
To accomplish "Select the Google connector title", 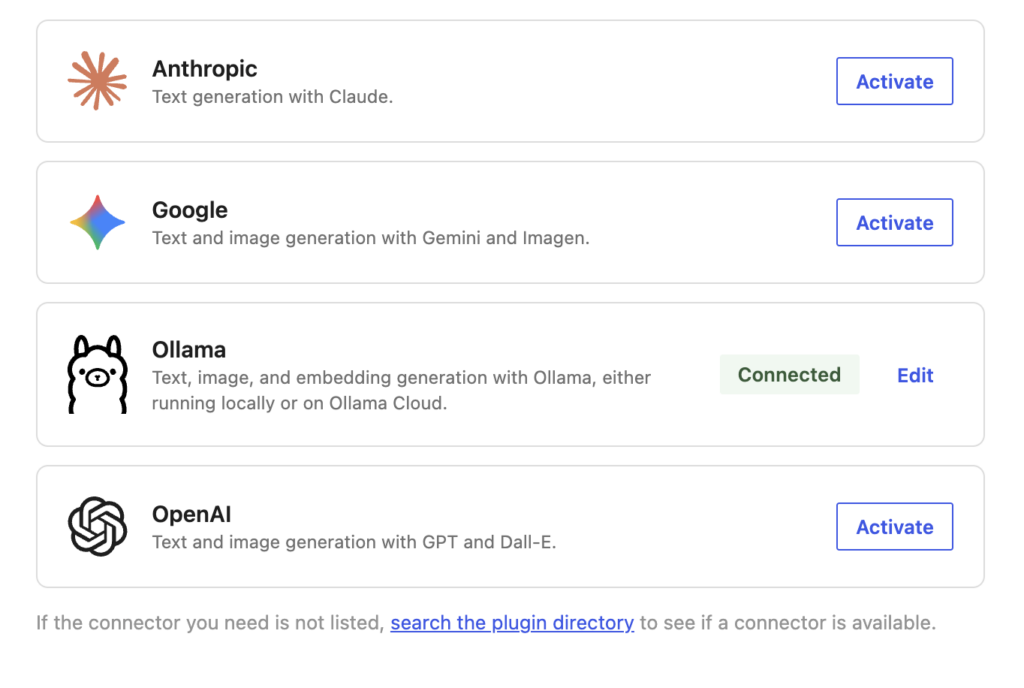I will [189, 210].
